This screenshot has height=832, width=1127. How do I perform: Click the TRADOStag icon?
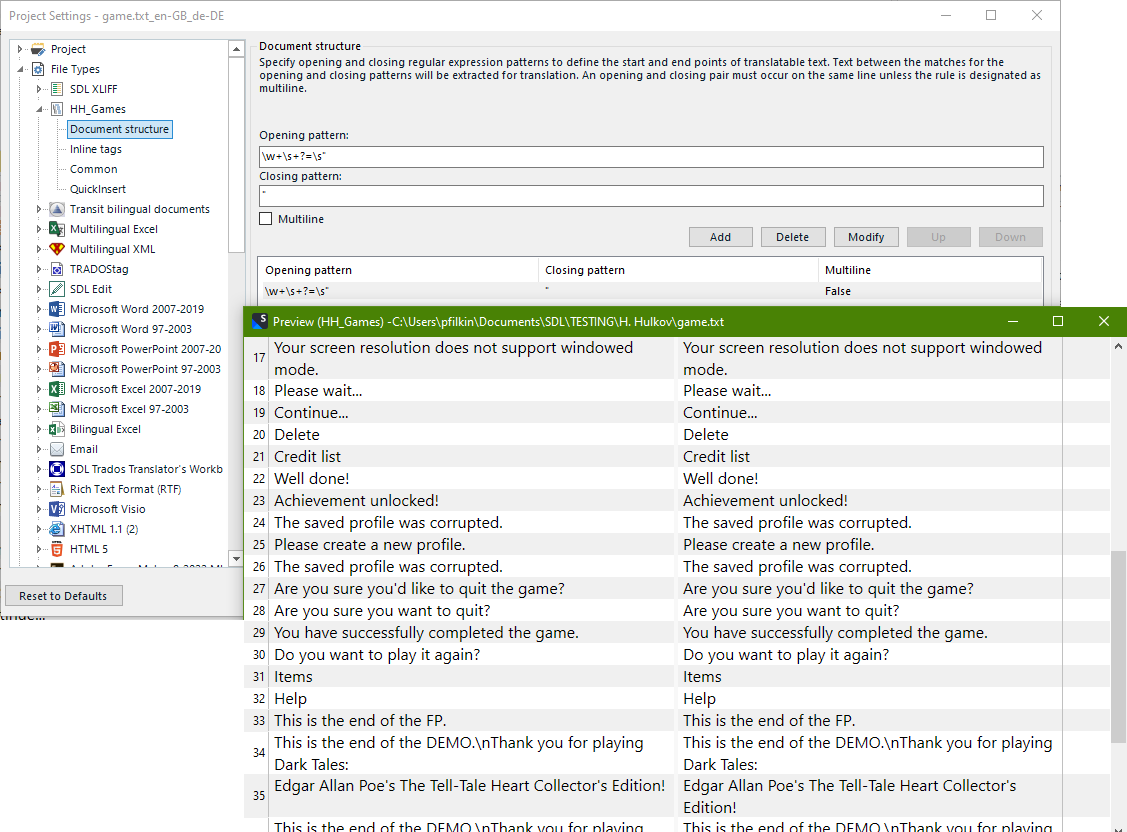click(x=58, y=269)
